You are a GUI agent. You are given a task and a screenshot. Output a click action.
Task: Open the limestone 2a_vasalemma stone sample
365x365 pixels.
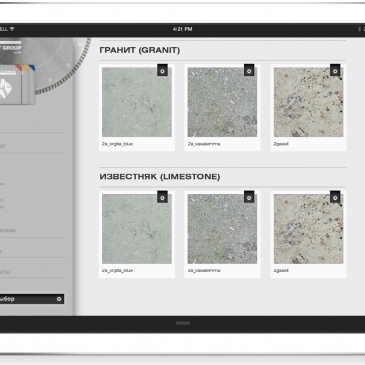click(x=222, y=229)
